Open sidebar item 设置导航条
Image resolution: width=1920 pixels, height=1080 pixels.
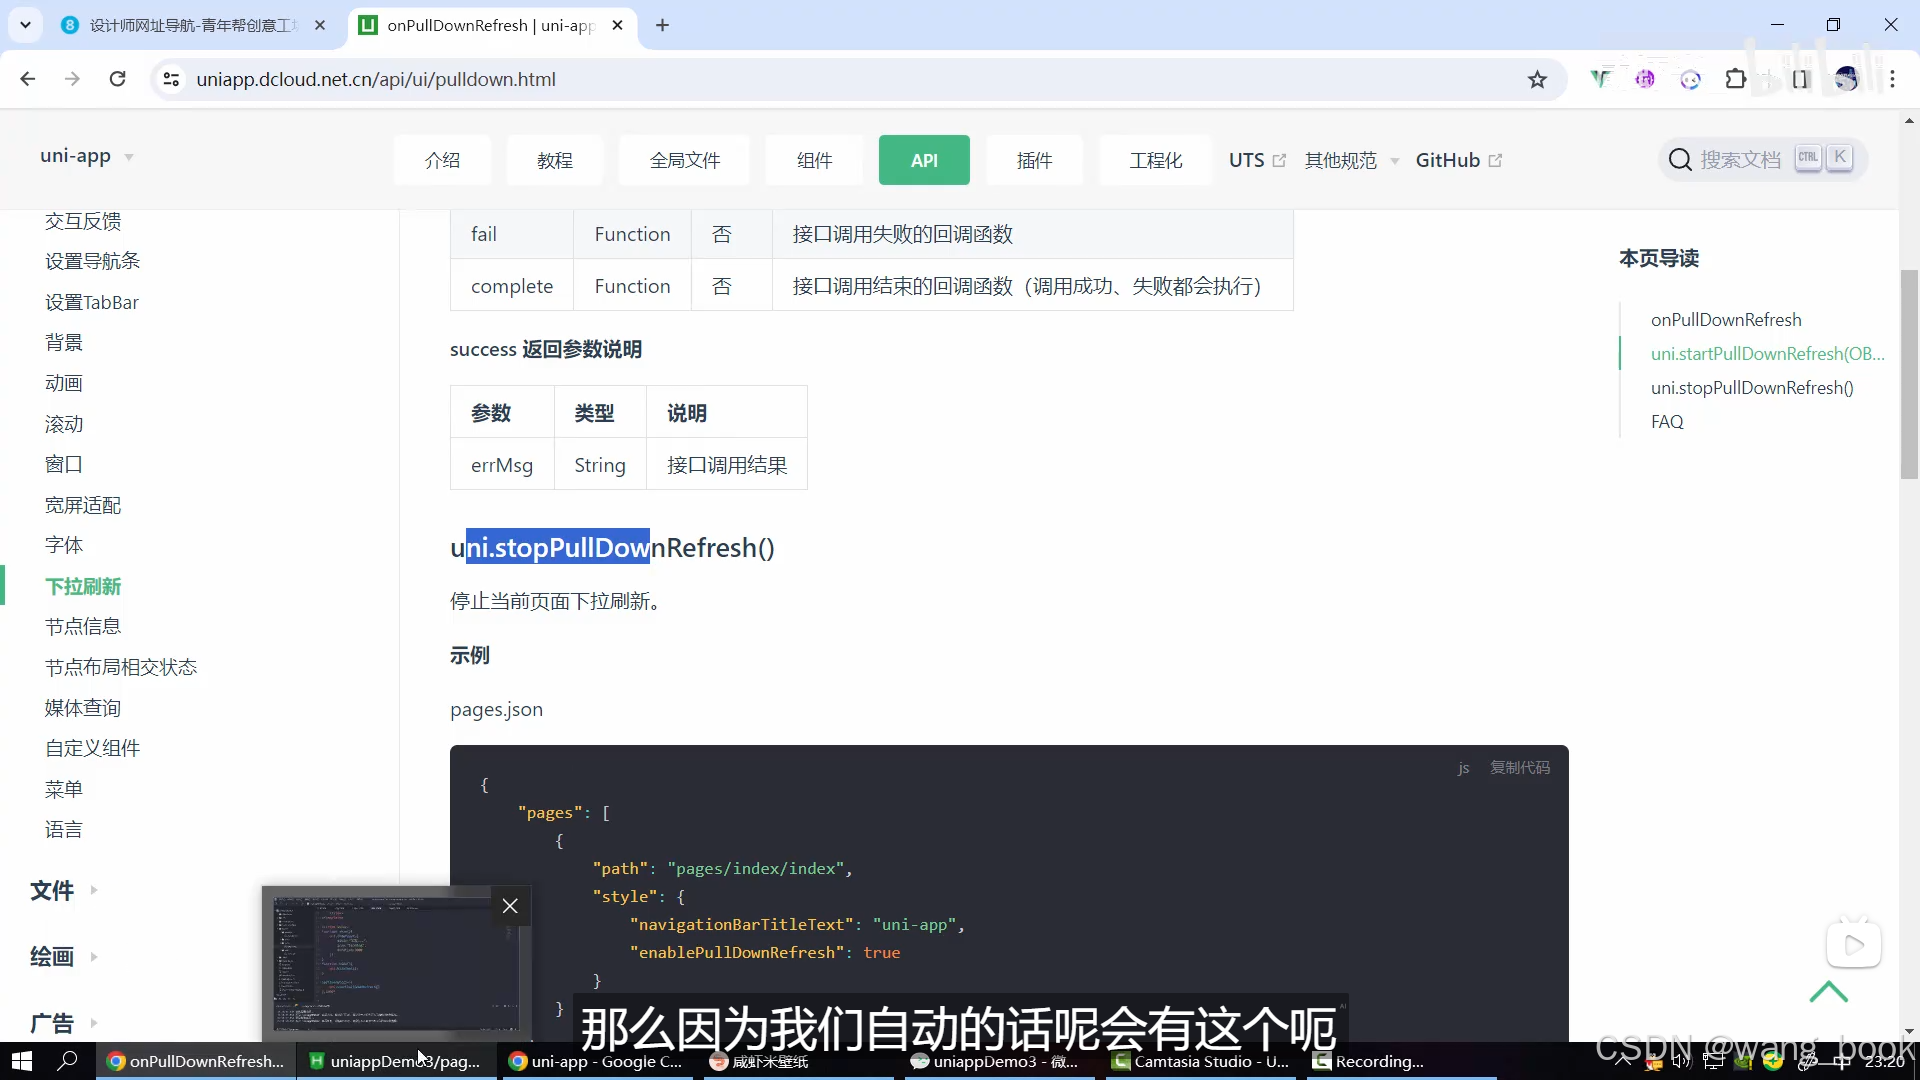click(92, 261)
